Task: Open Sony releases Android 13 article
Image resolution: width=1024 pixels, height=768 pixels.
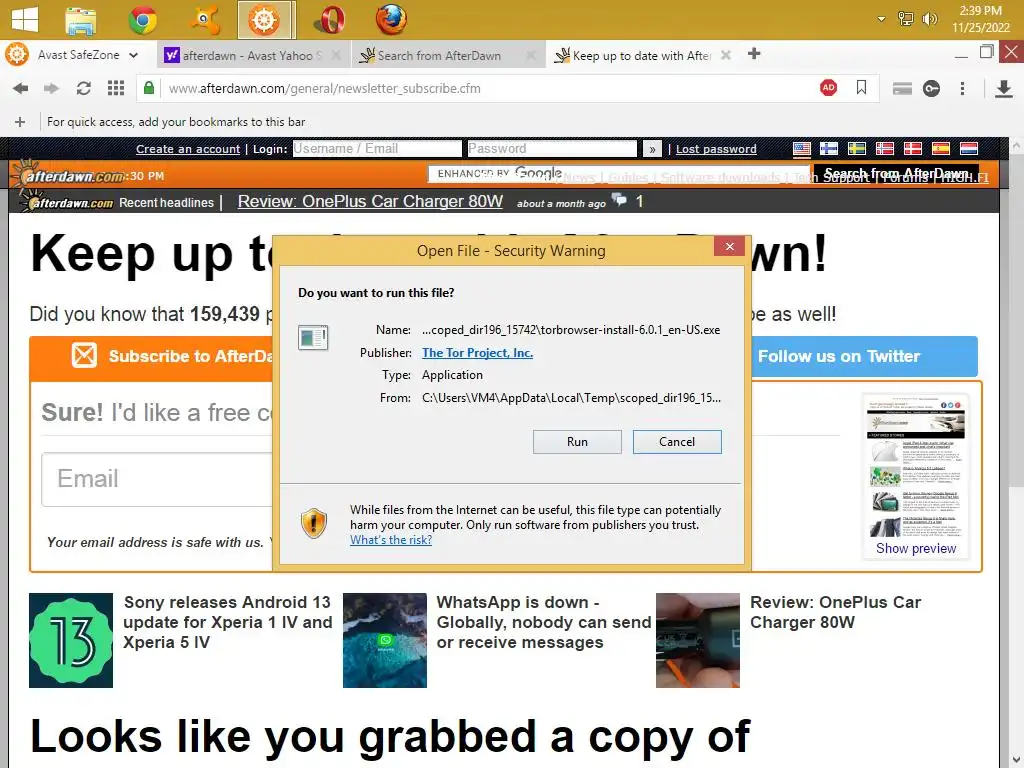Action: pos(227,622)
